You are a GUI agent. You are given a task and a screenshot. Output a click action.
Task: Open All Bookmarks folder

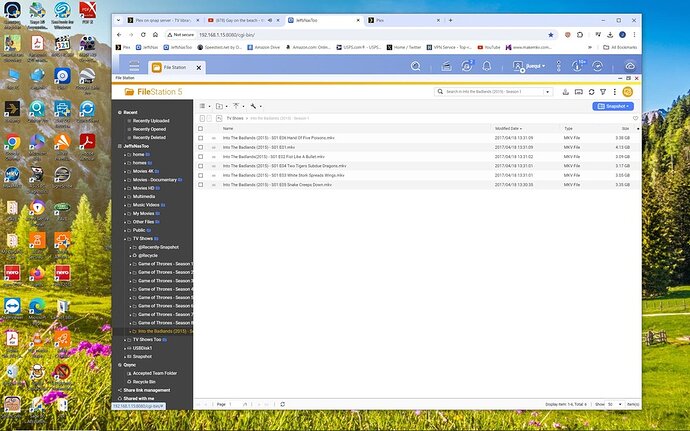click(620, 47)
